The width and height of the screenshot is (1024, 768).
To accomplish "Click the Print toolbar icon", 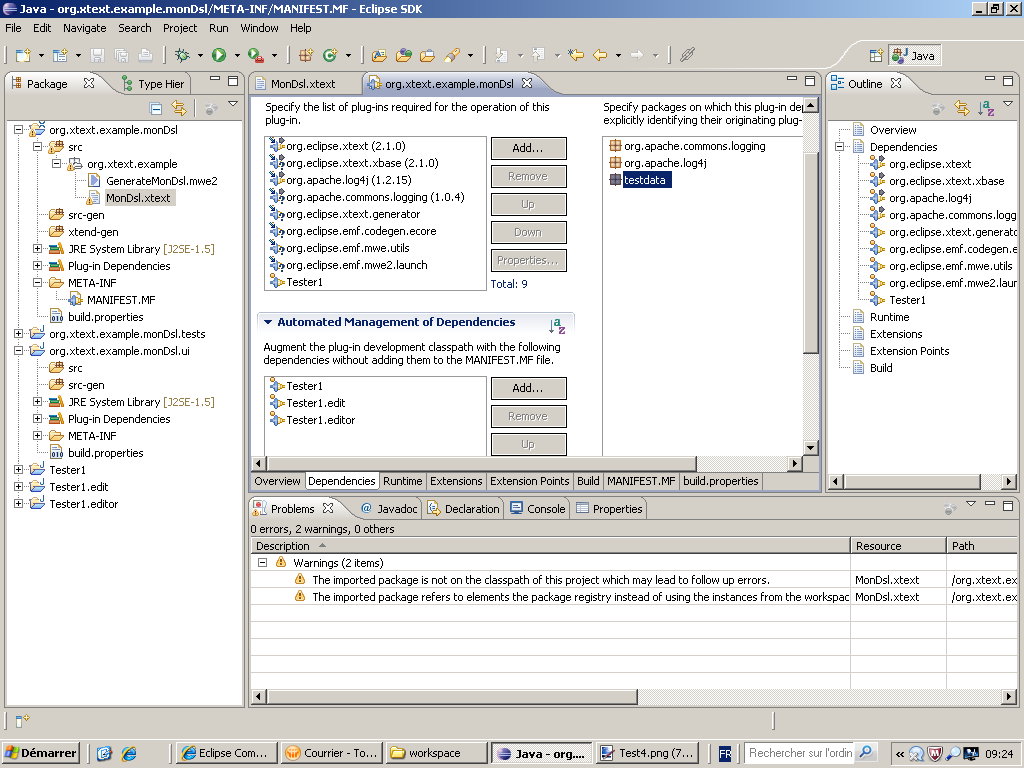I will tap(145, 56).
